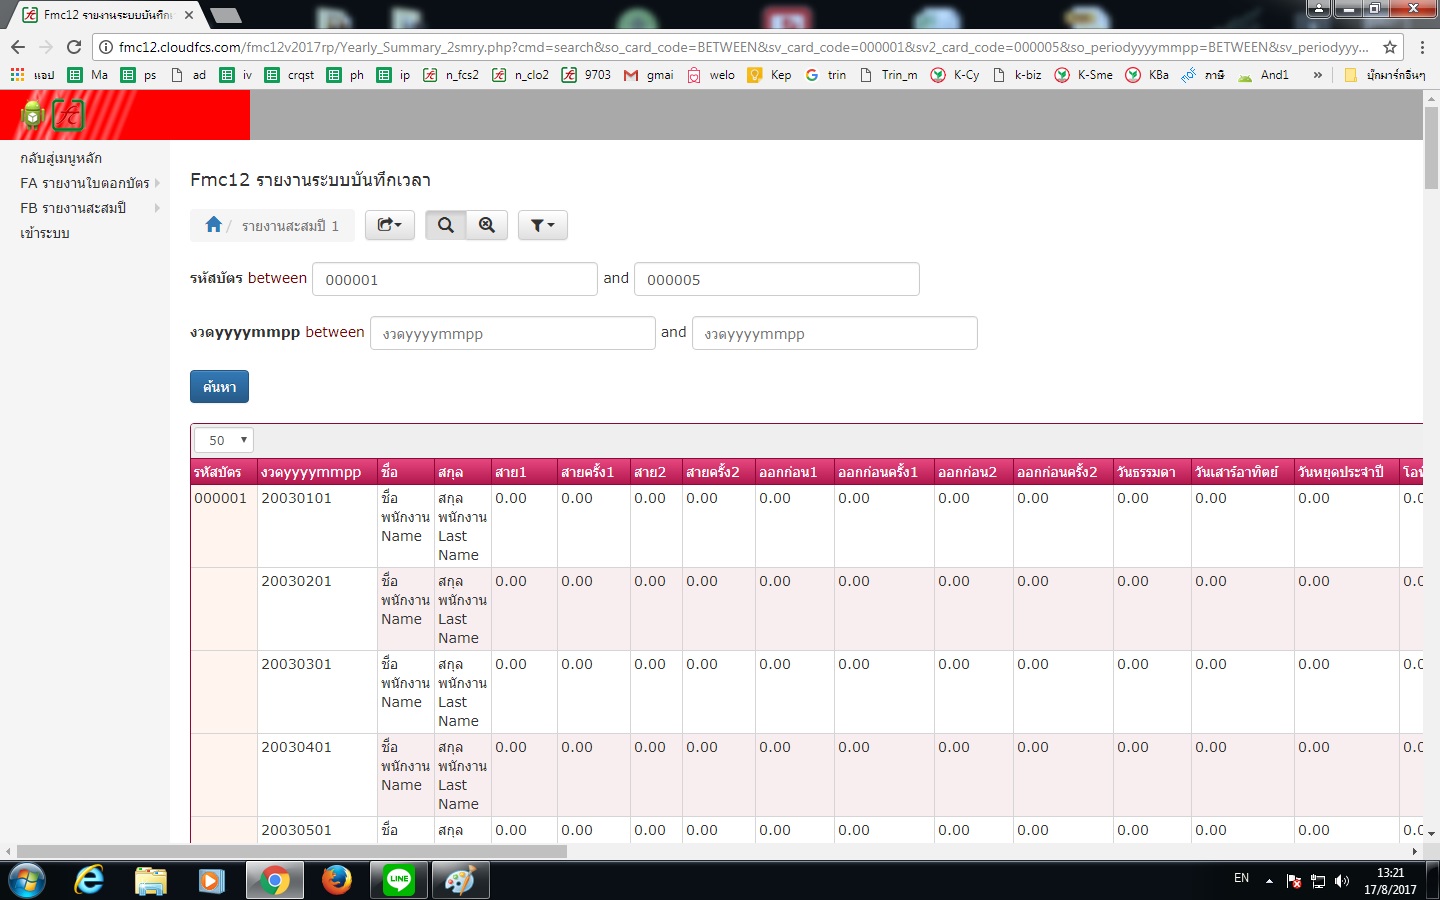The width and height of the screenshot is (1440, 900).
Task: Open the Ma bookmark
Action: click(x=88, y=75)
